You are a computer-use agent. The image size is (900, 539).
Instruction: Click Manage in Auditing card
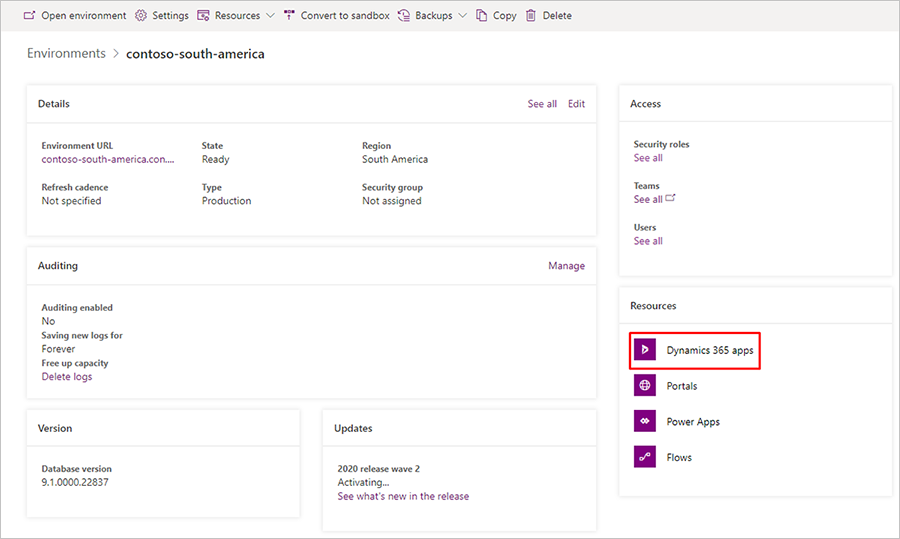click(567, 266)
